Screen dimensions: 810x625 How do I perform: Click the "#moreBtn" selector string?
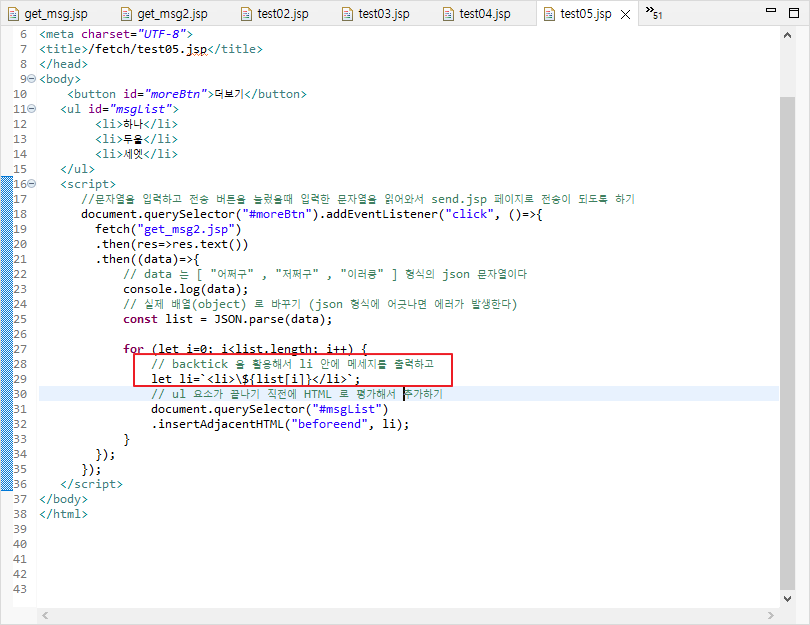[277, 214]
